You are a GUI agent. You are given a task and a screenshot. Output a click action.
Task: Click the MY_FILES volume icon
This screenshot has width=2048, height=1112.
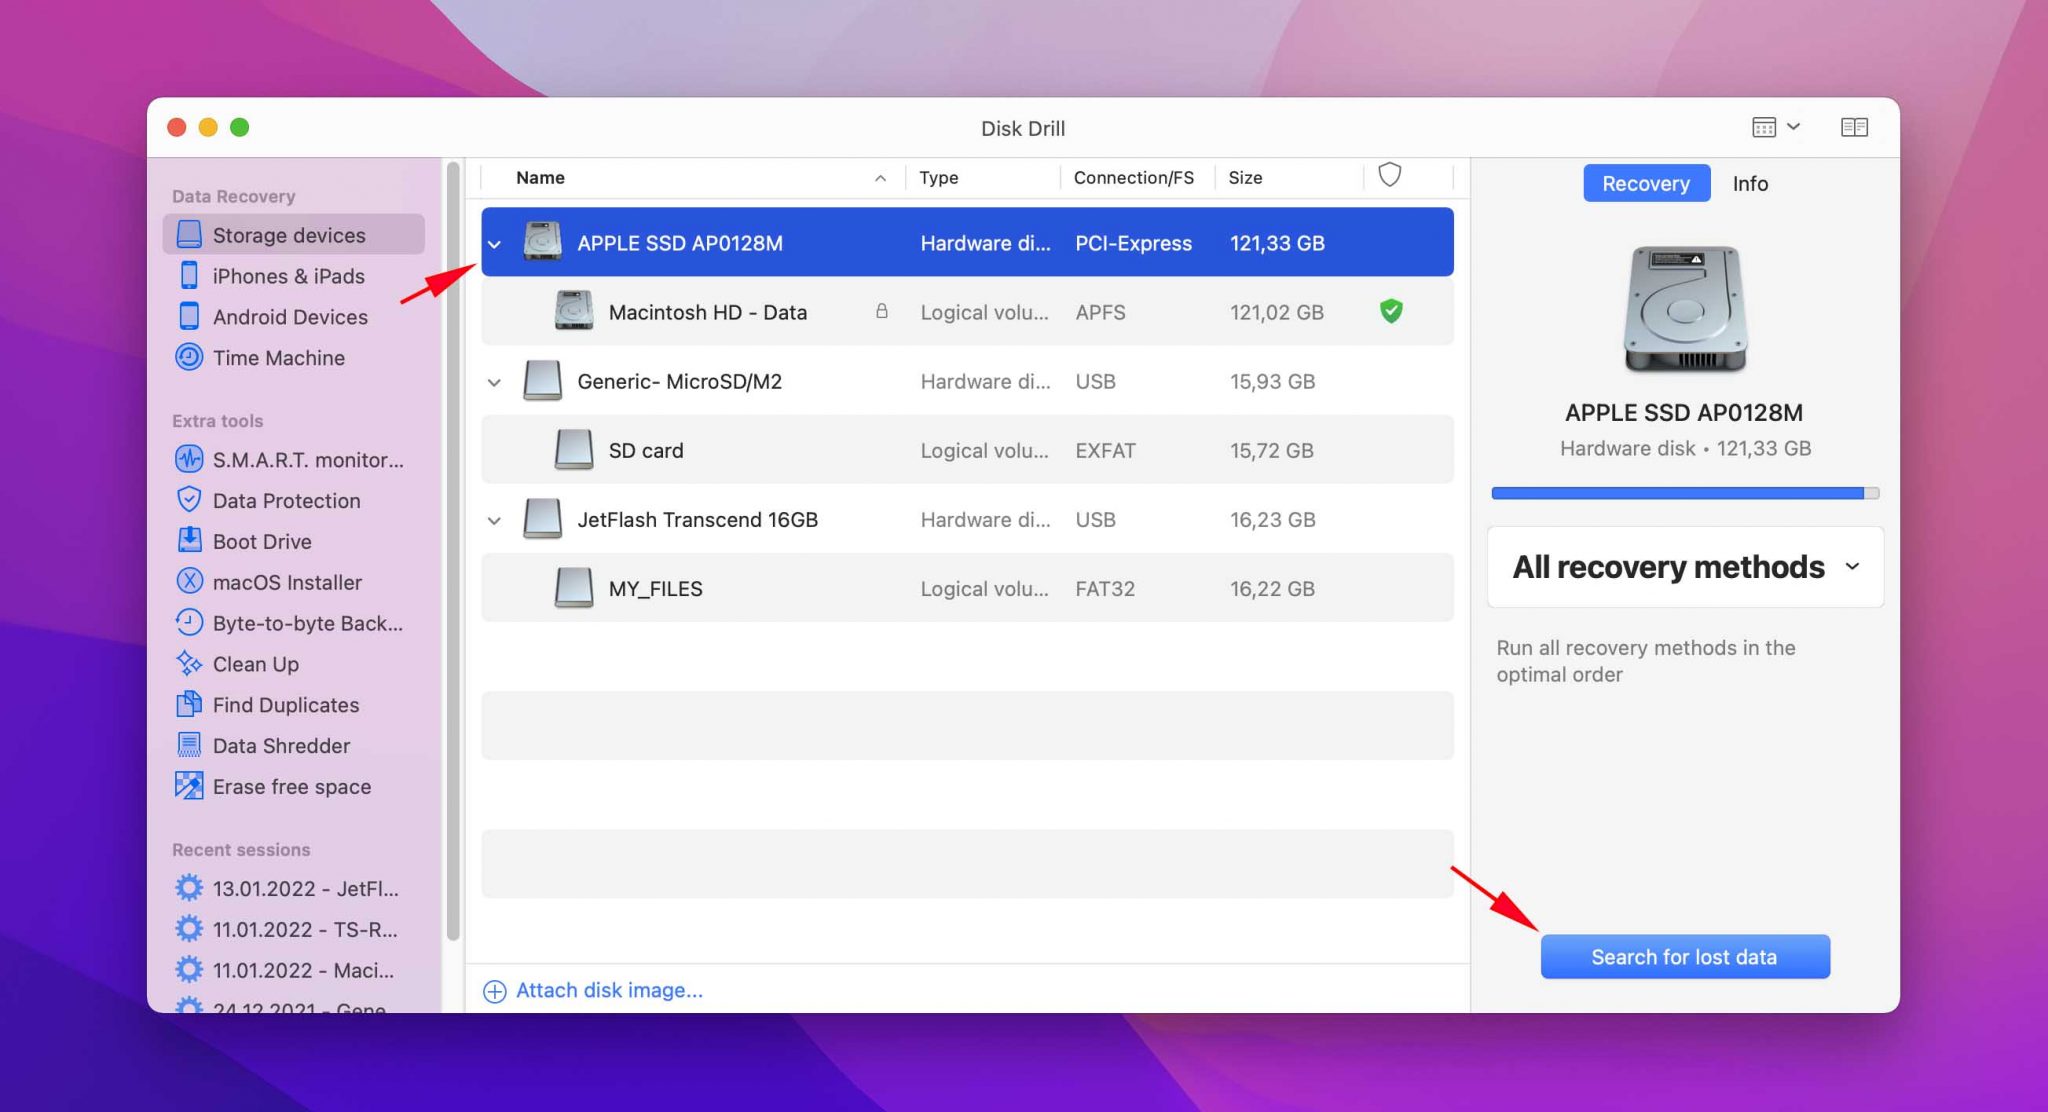(x=574, y=588)
